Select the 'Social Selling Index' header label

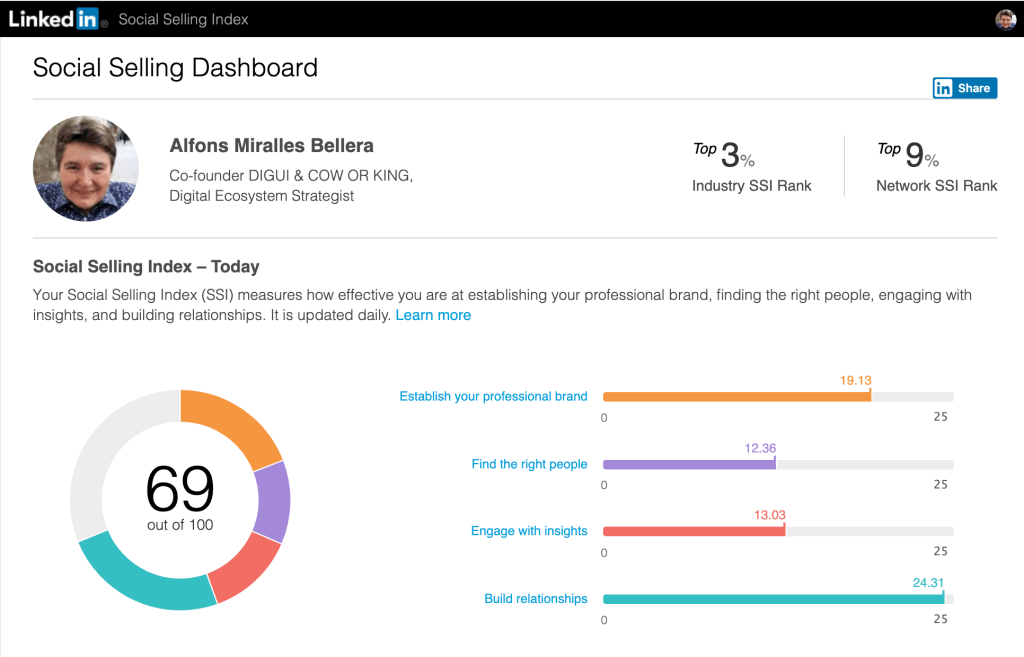click(183, 19)
